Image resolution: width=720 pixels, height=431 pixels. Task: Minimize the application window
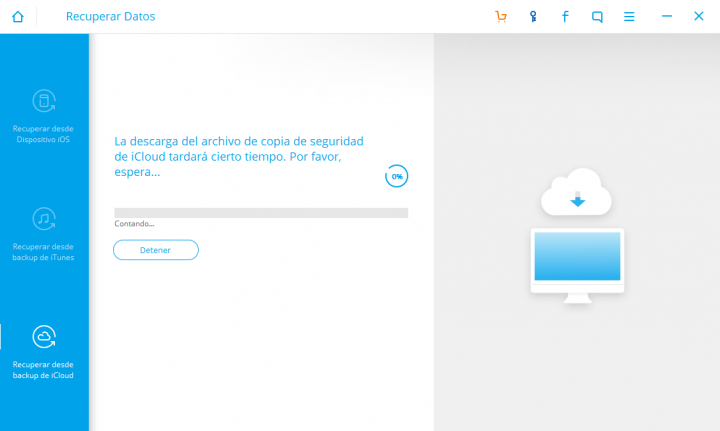pos(667,16)
